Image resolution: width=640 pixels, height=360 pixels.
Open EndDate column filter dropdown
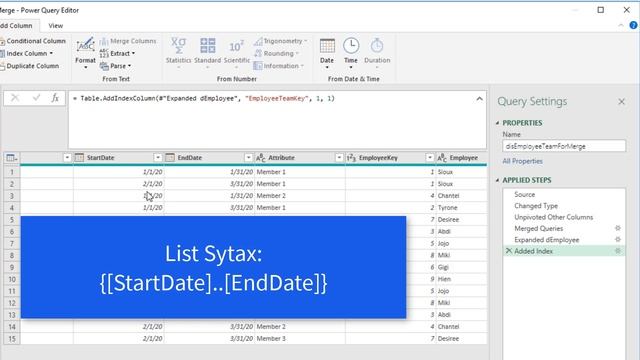pyautogui.click(x=248, y=158)
